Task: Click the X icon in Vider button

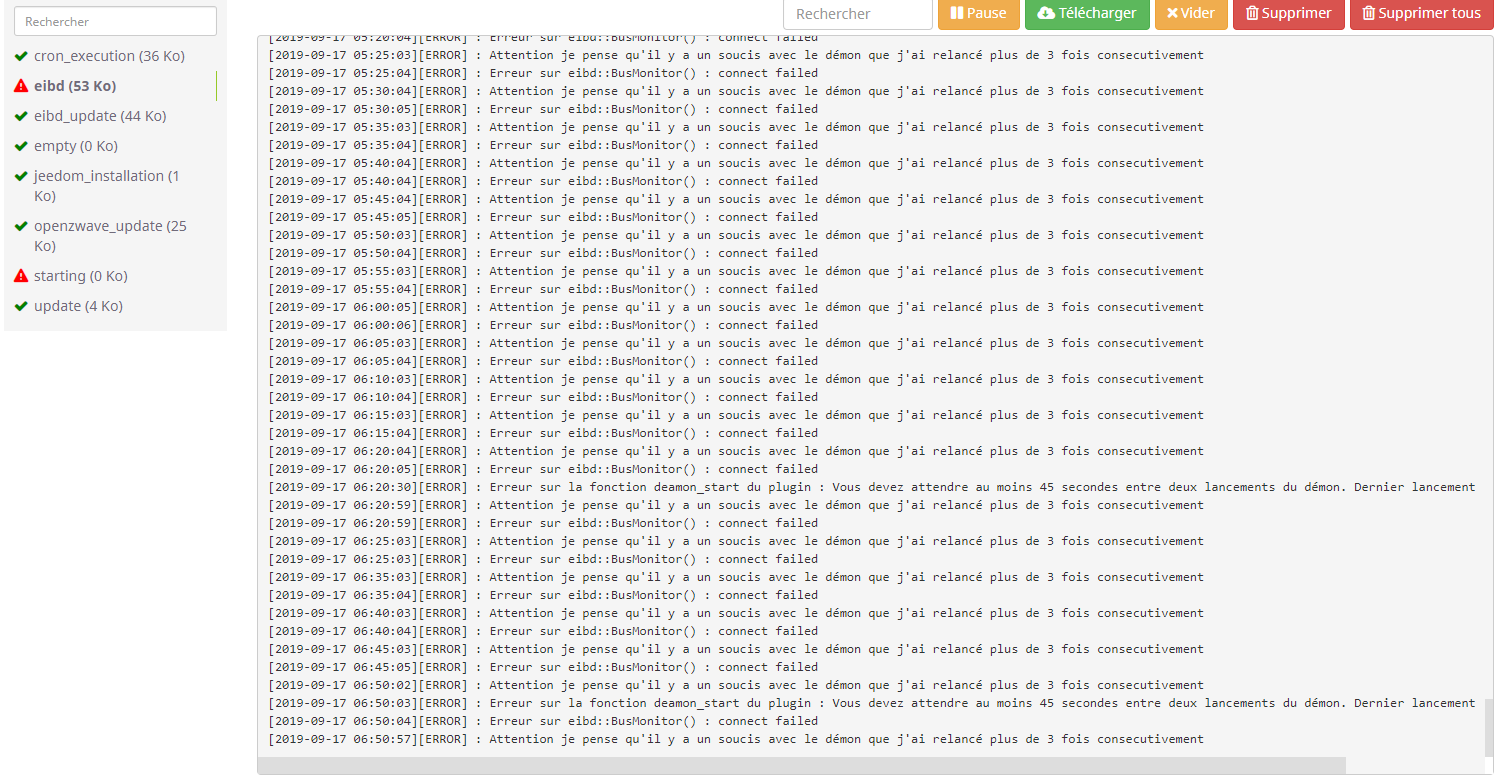Action: (1172, 13)
